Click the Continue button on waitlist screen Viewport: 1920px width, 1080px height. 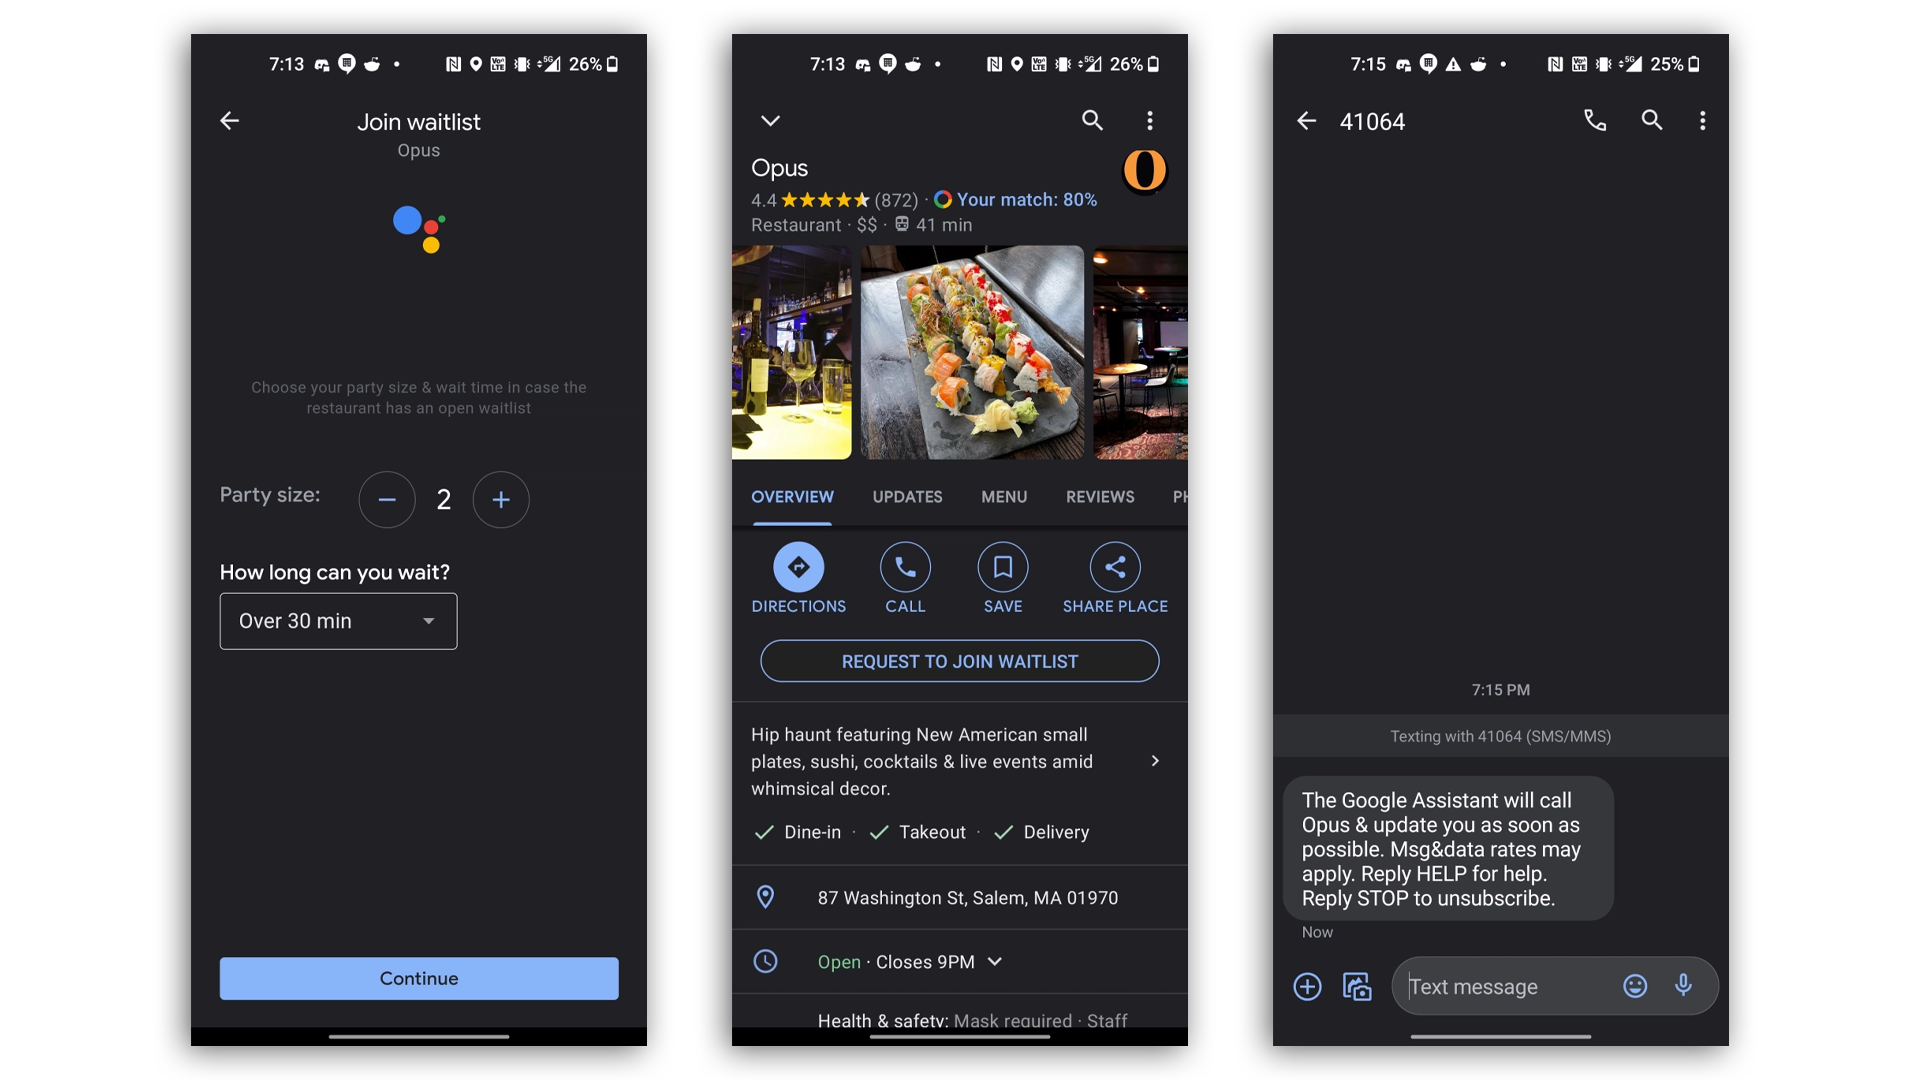(x=419, y=977)
